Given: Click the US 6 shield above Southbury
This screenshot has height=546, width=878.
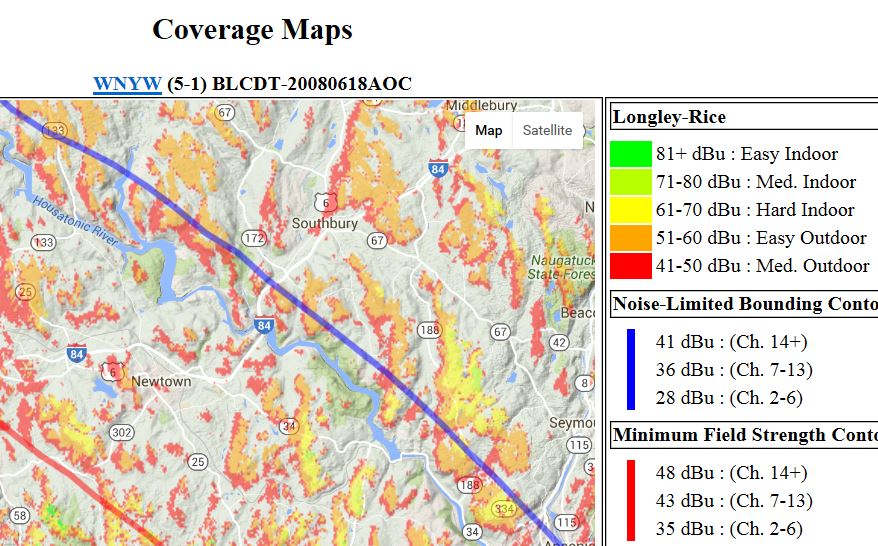Looking at the screenshot, I should click(320, 200).
